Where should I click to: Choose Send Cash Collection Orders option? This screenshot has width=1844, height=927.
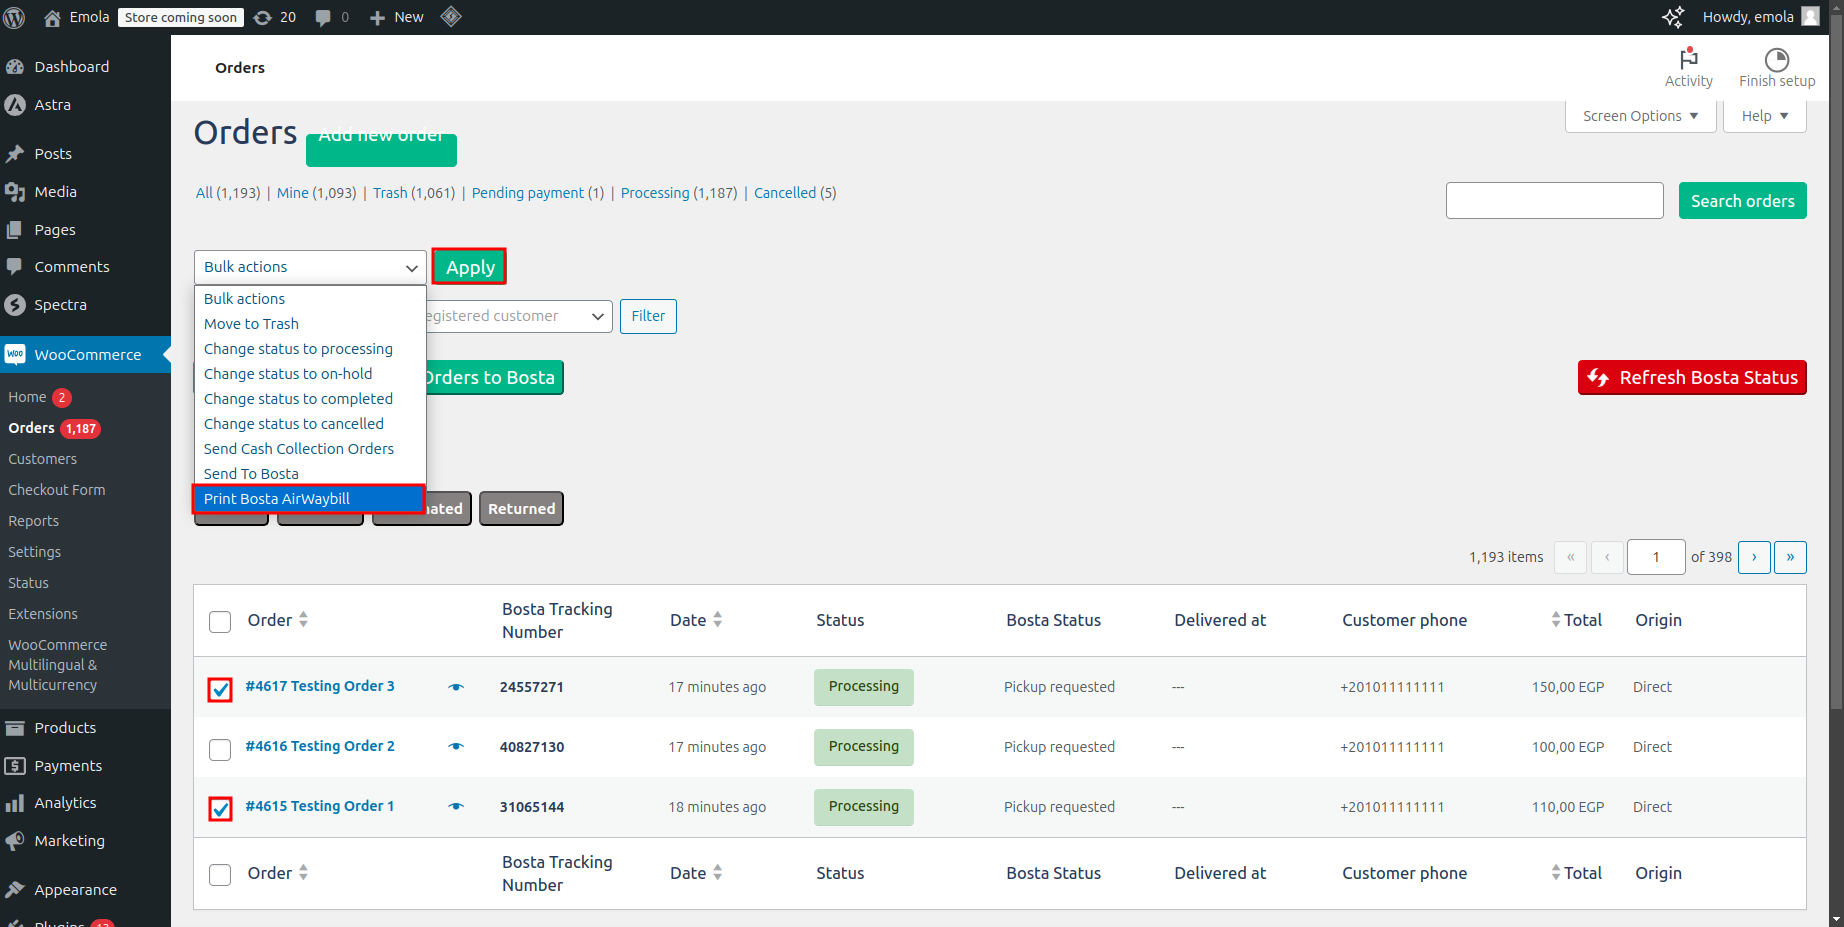310,449
